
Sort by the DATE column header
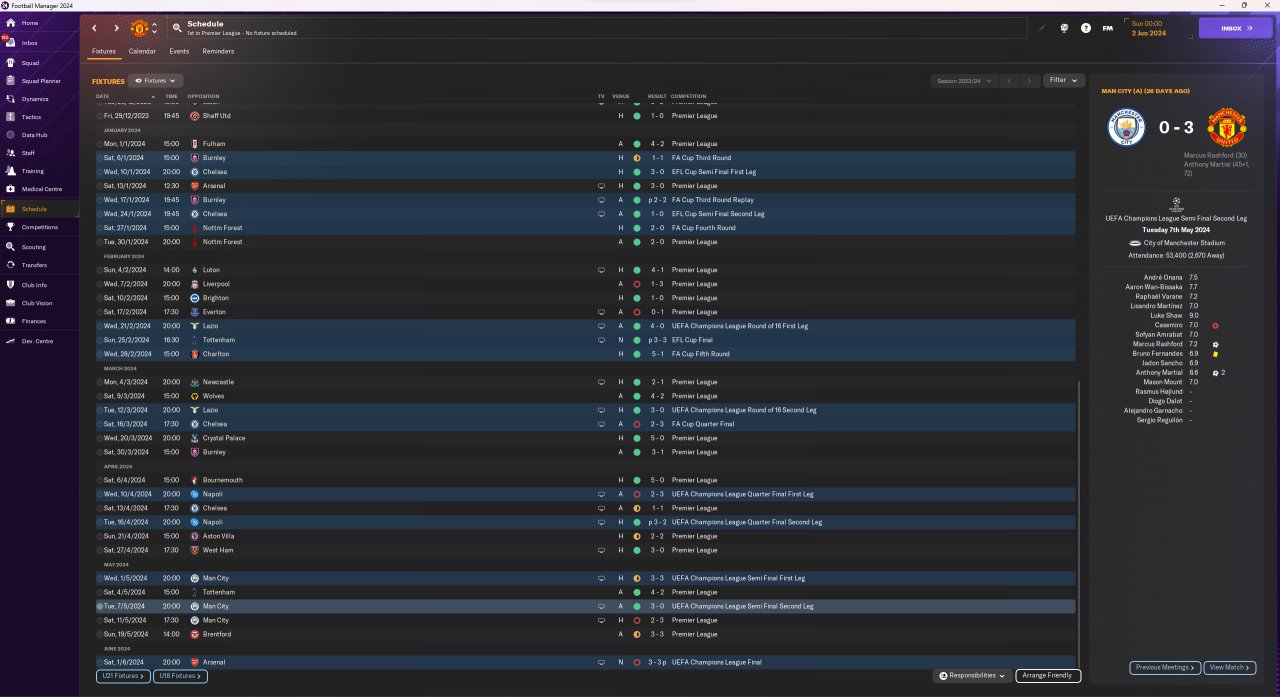point(103,96)
